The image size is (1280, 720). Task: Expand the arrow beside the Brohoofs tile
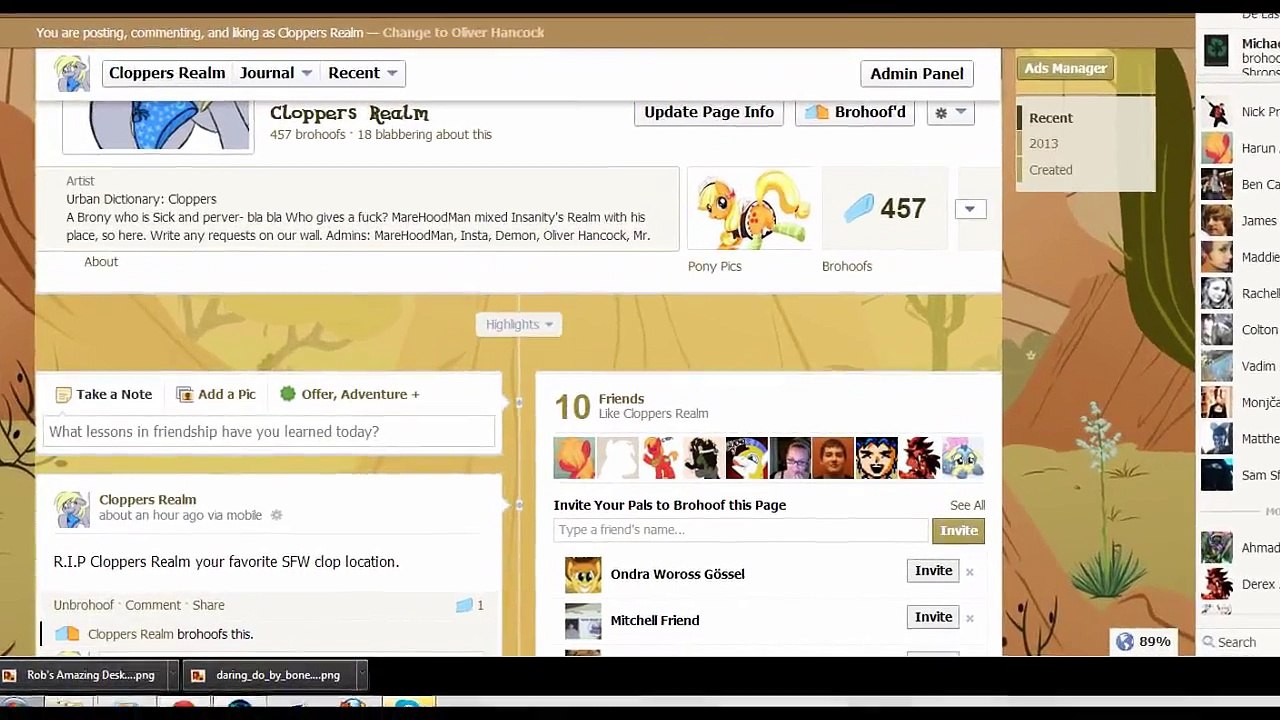tap(970, 209)
